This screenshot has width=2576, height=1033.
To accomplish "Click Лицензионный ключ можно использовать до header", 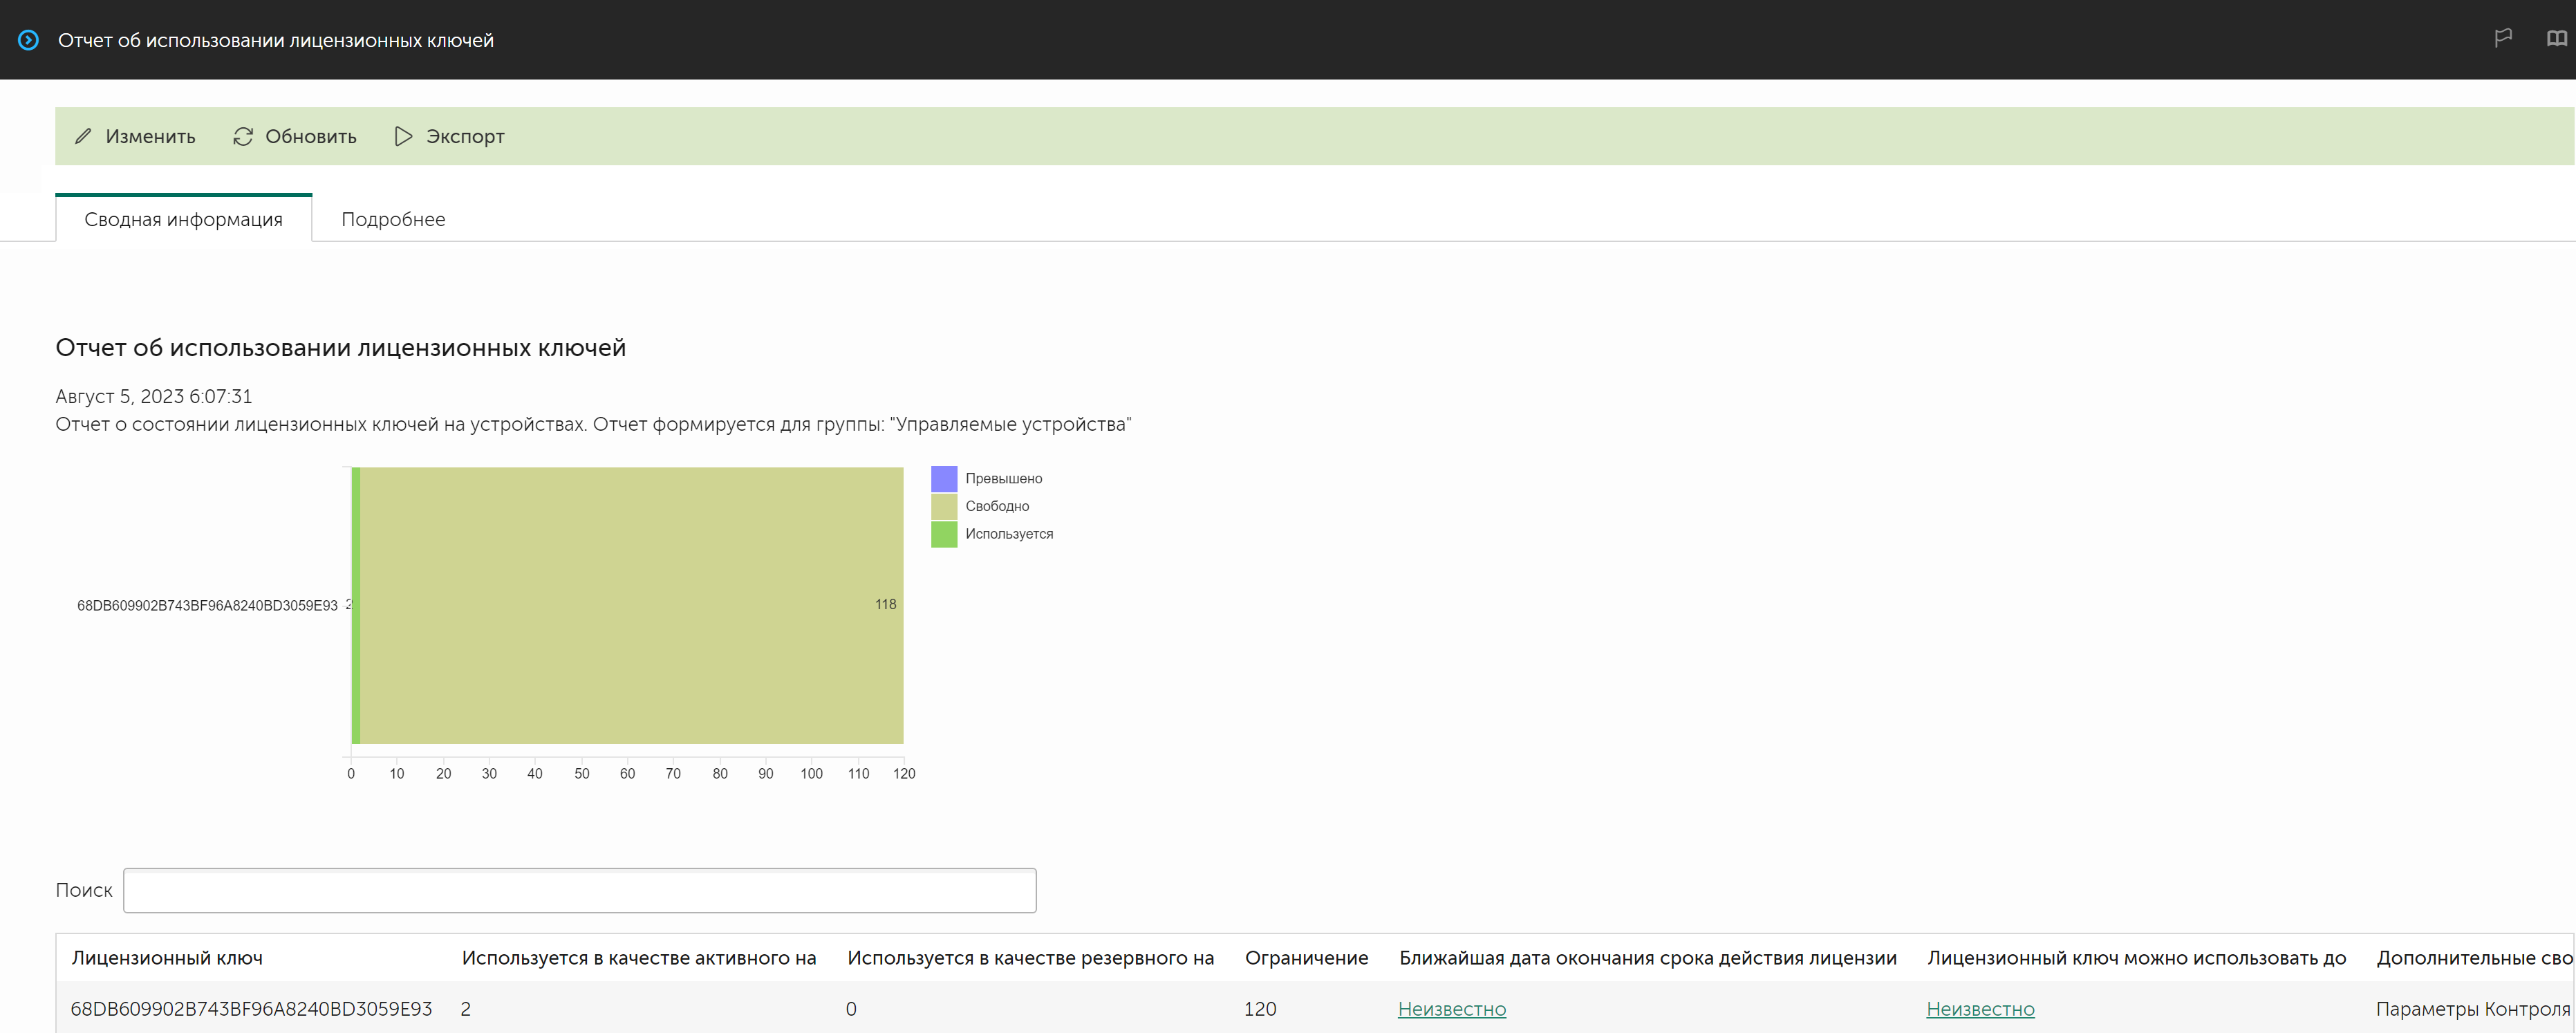I will click(2136, 958).
